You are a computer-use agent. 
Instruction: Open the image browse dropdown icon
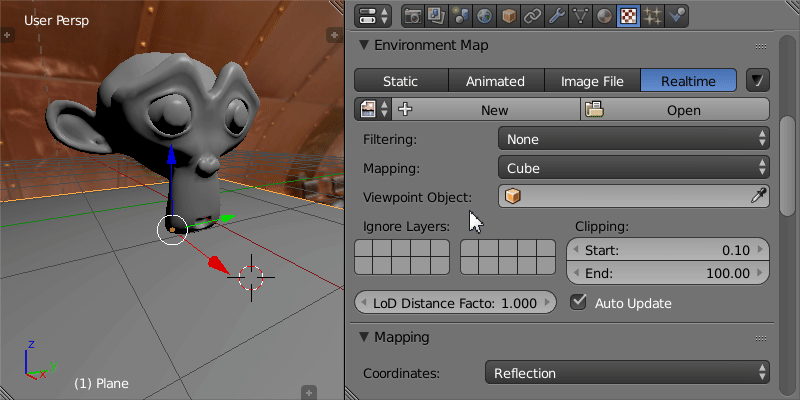373,109
